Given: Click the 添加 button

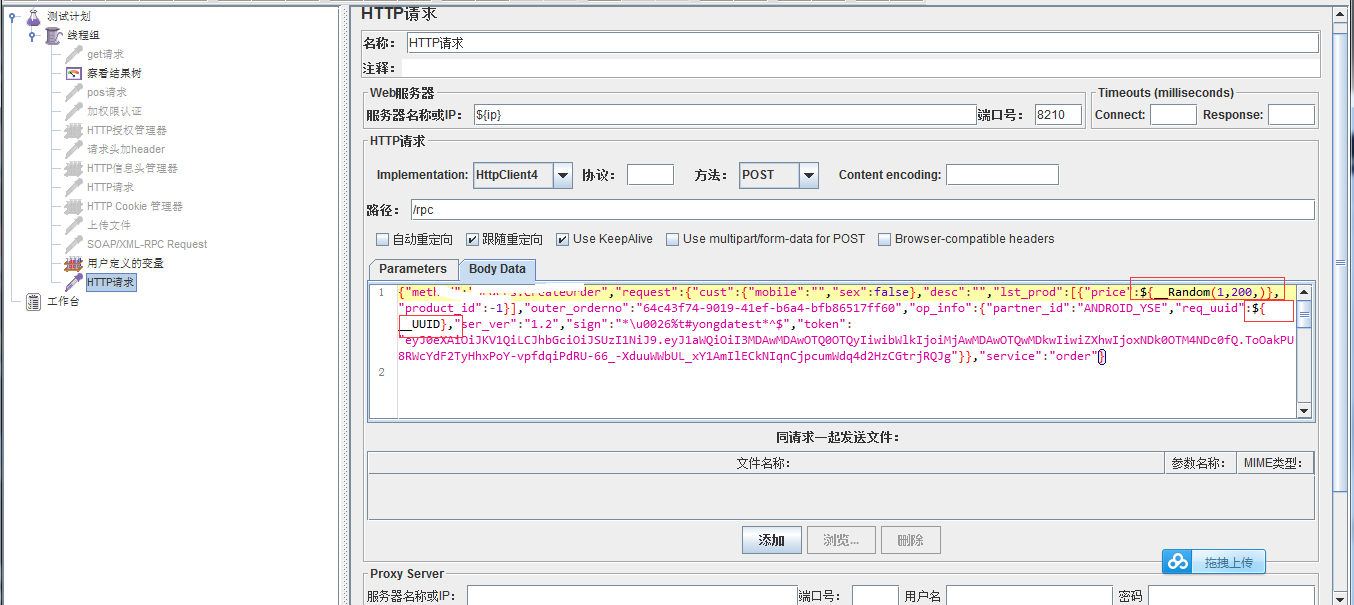Looking at the screenshot, I should tap(772, 540).
